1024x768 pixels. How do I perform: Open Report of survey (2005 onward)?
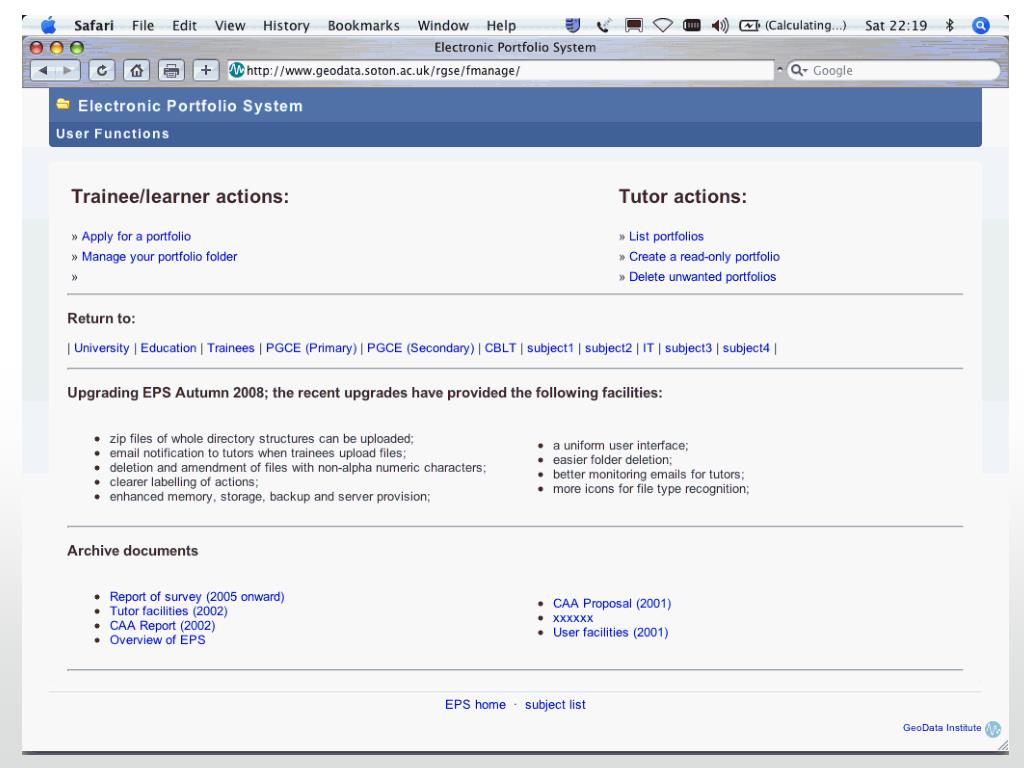[x=197, y=597]
